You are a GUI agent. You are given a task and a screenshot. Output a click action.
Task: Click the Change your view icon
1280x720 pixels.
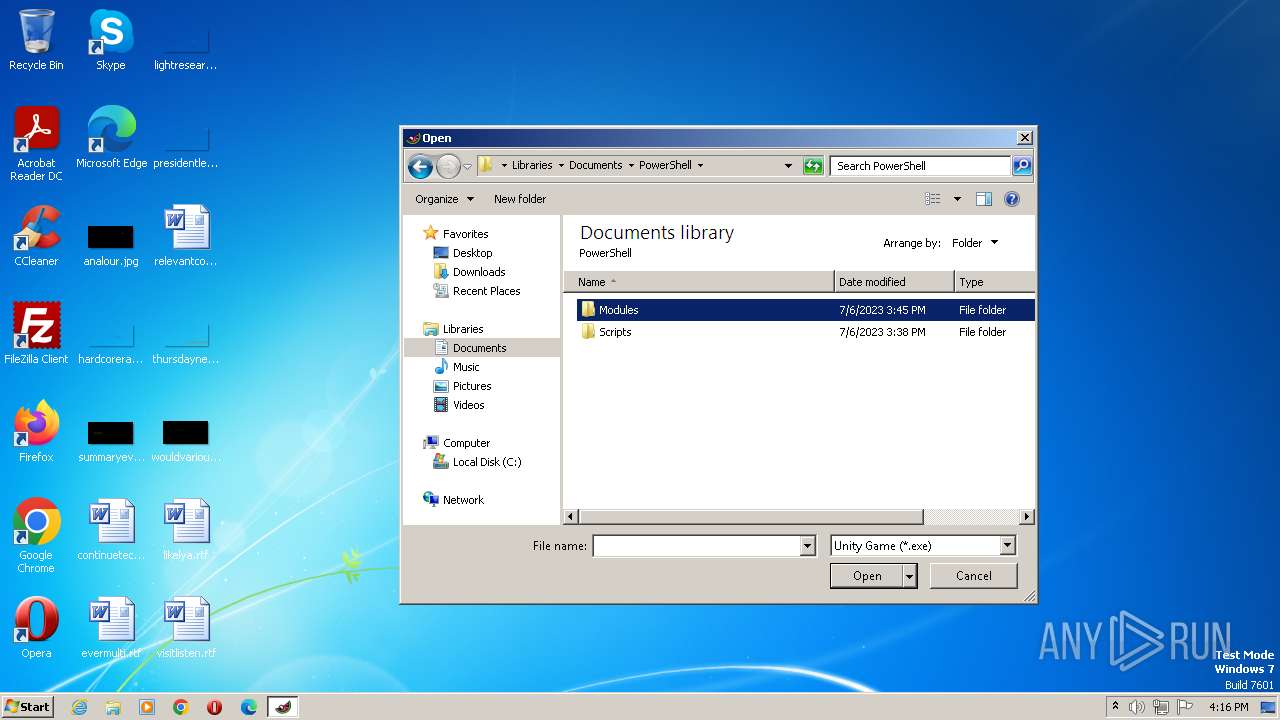pos(933,199)
